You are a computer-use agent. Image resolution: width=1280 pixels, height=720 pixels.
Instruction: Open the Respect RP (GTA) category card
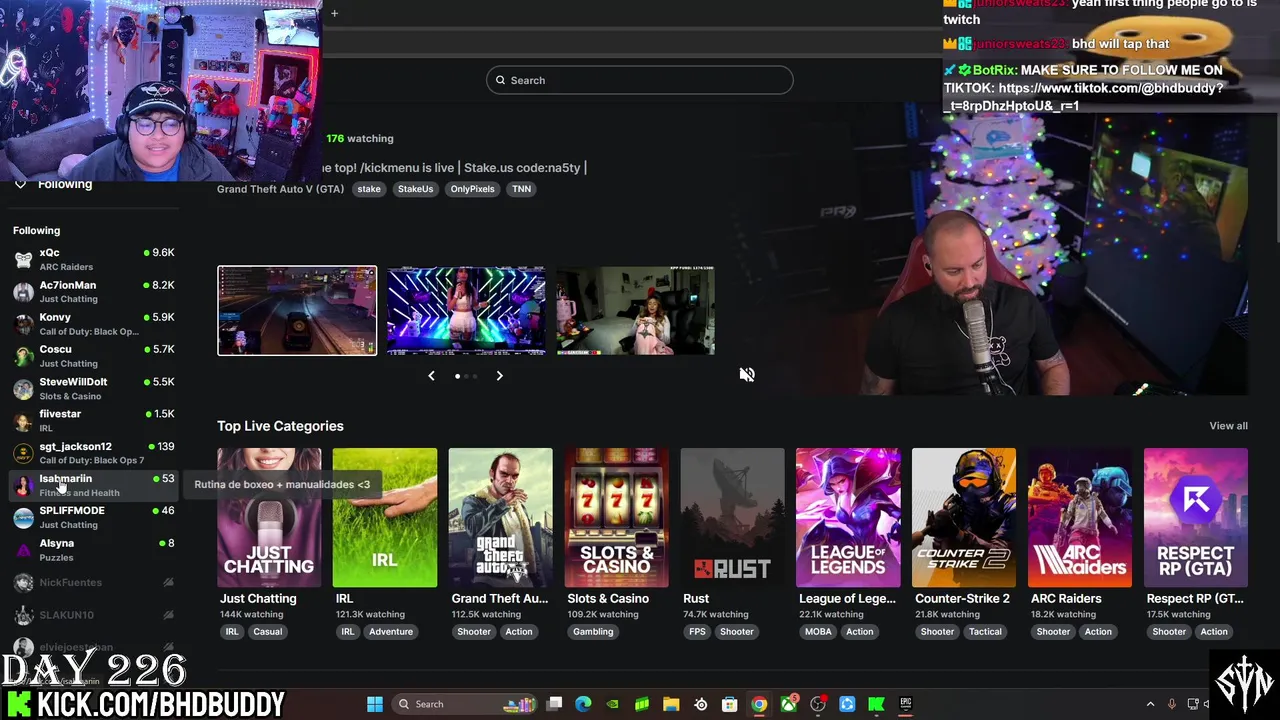coord(1196,517)
